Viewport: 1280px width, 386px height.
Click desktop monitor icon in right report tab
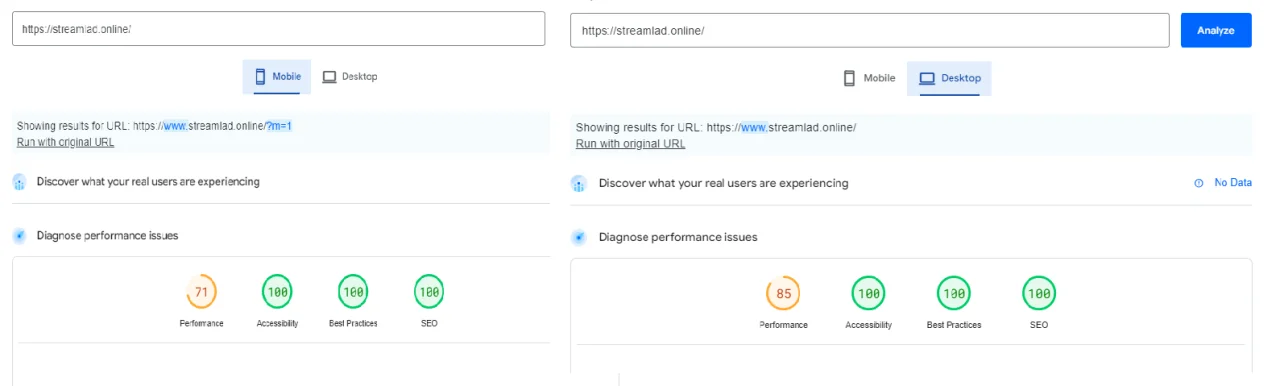pyautogui.click(x=926, y=78)
